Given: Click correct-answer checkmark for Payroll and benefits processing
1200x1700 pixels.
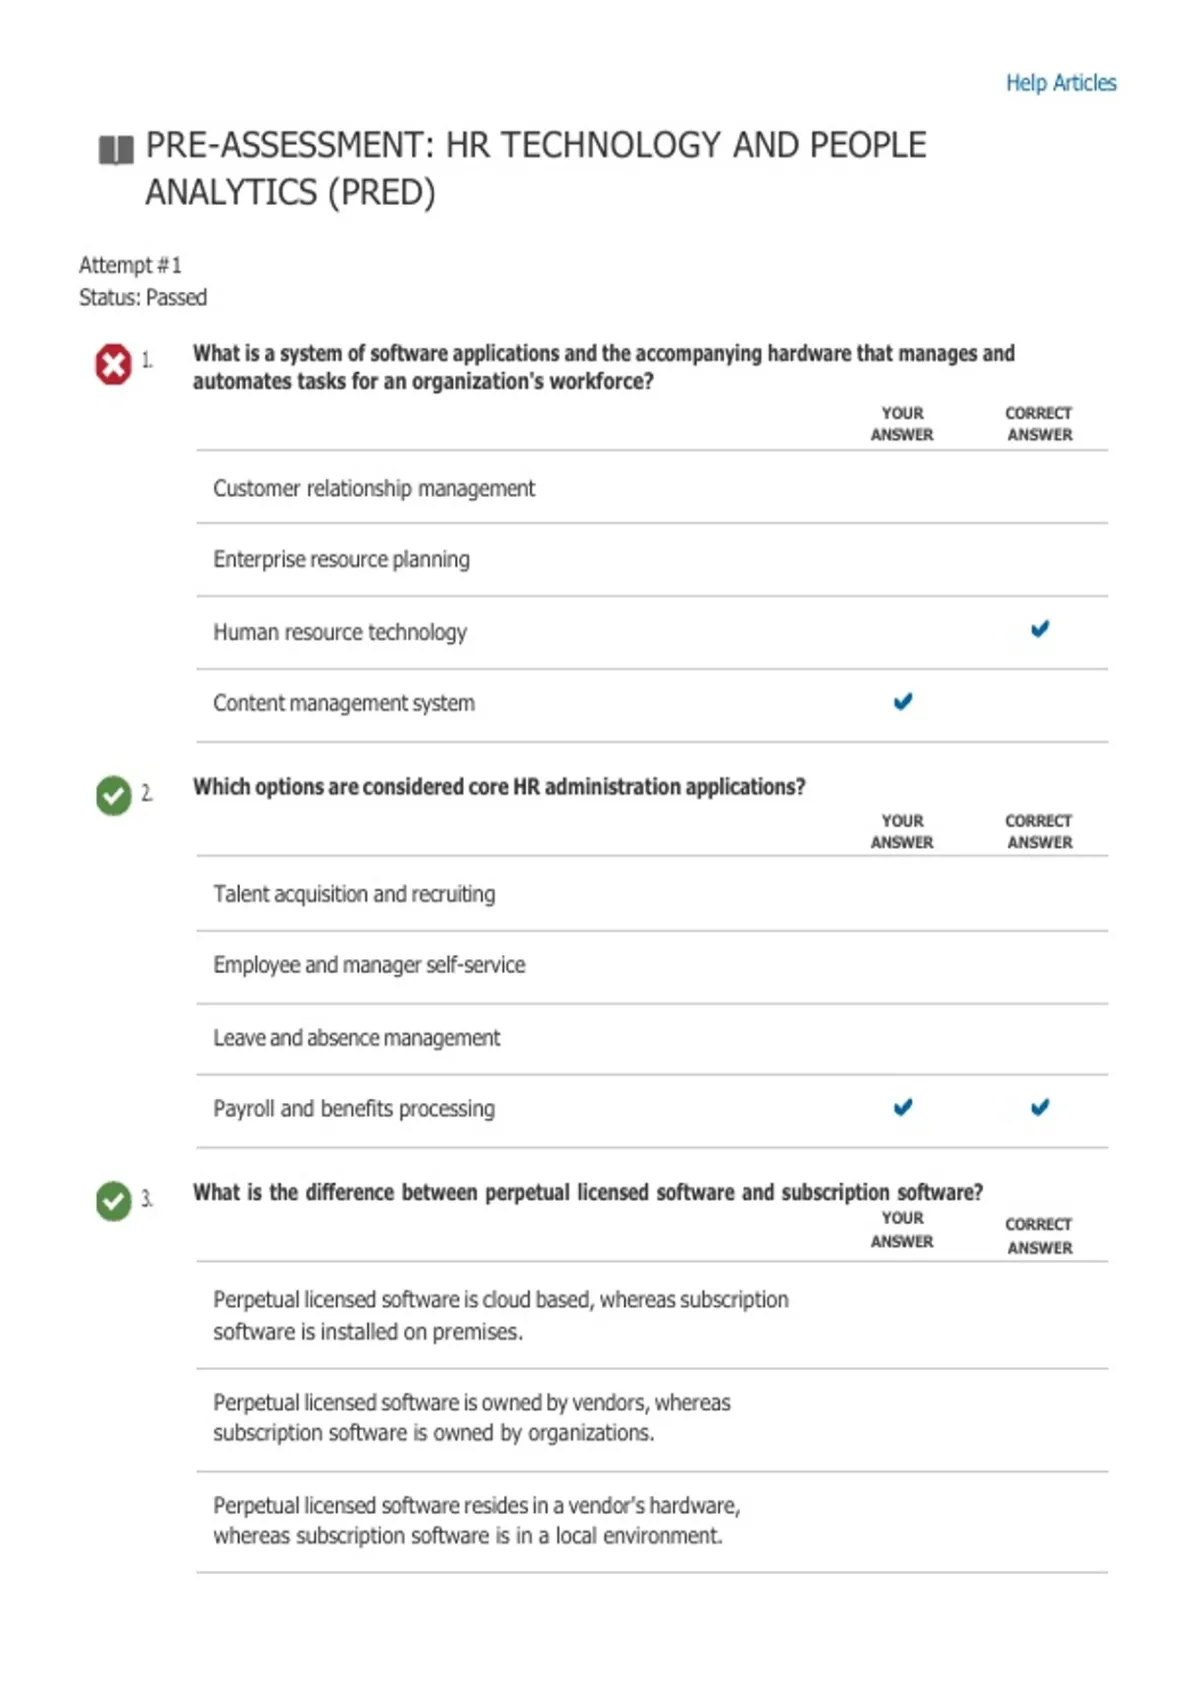Looking at the screenshot, I should (x=1040, y=1107).
